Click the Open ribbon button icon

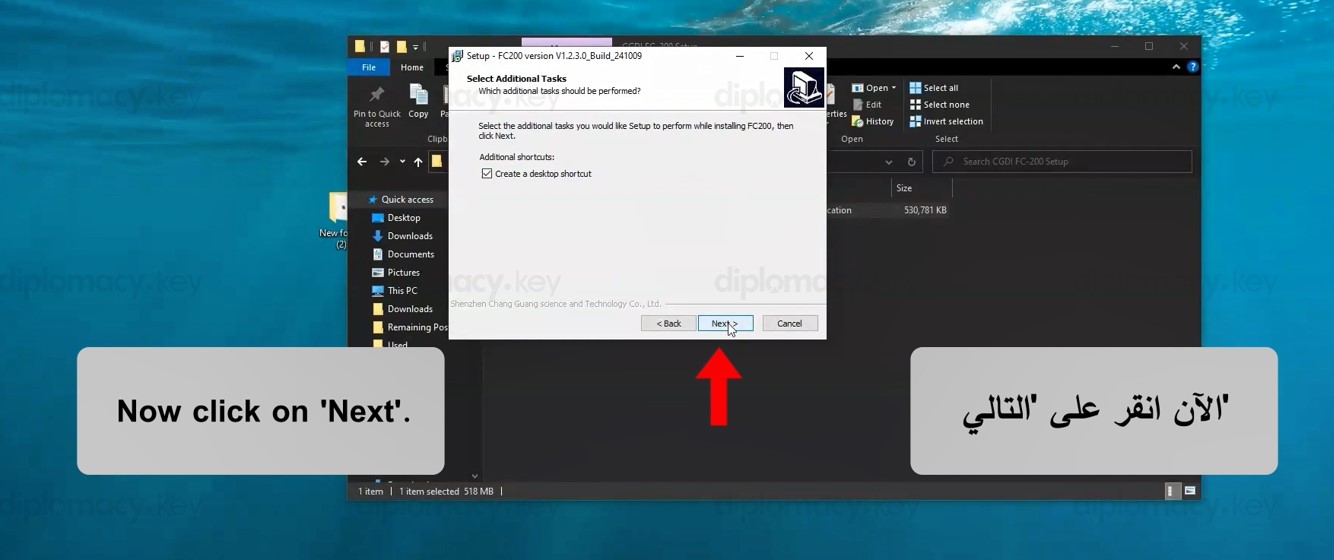858,88
